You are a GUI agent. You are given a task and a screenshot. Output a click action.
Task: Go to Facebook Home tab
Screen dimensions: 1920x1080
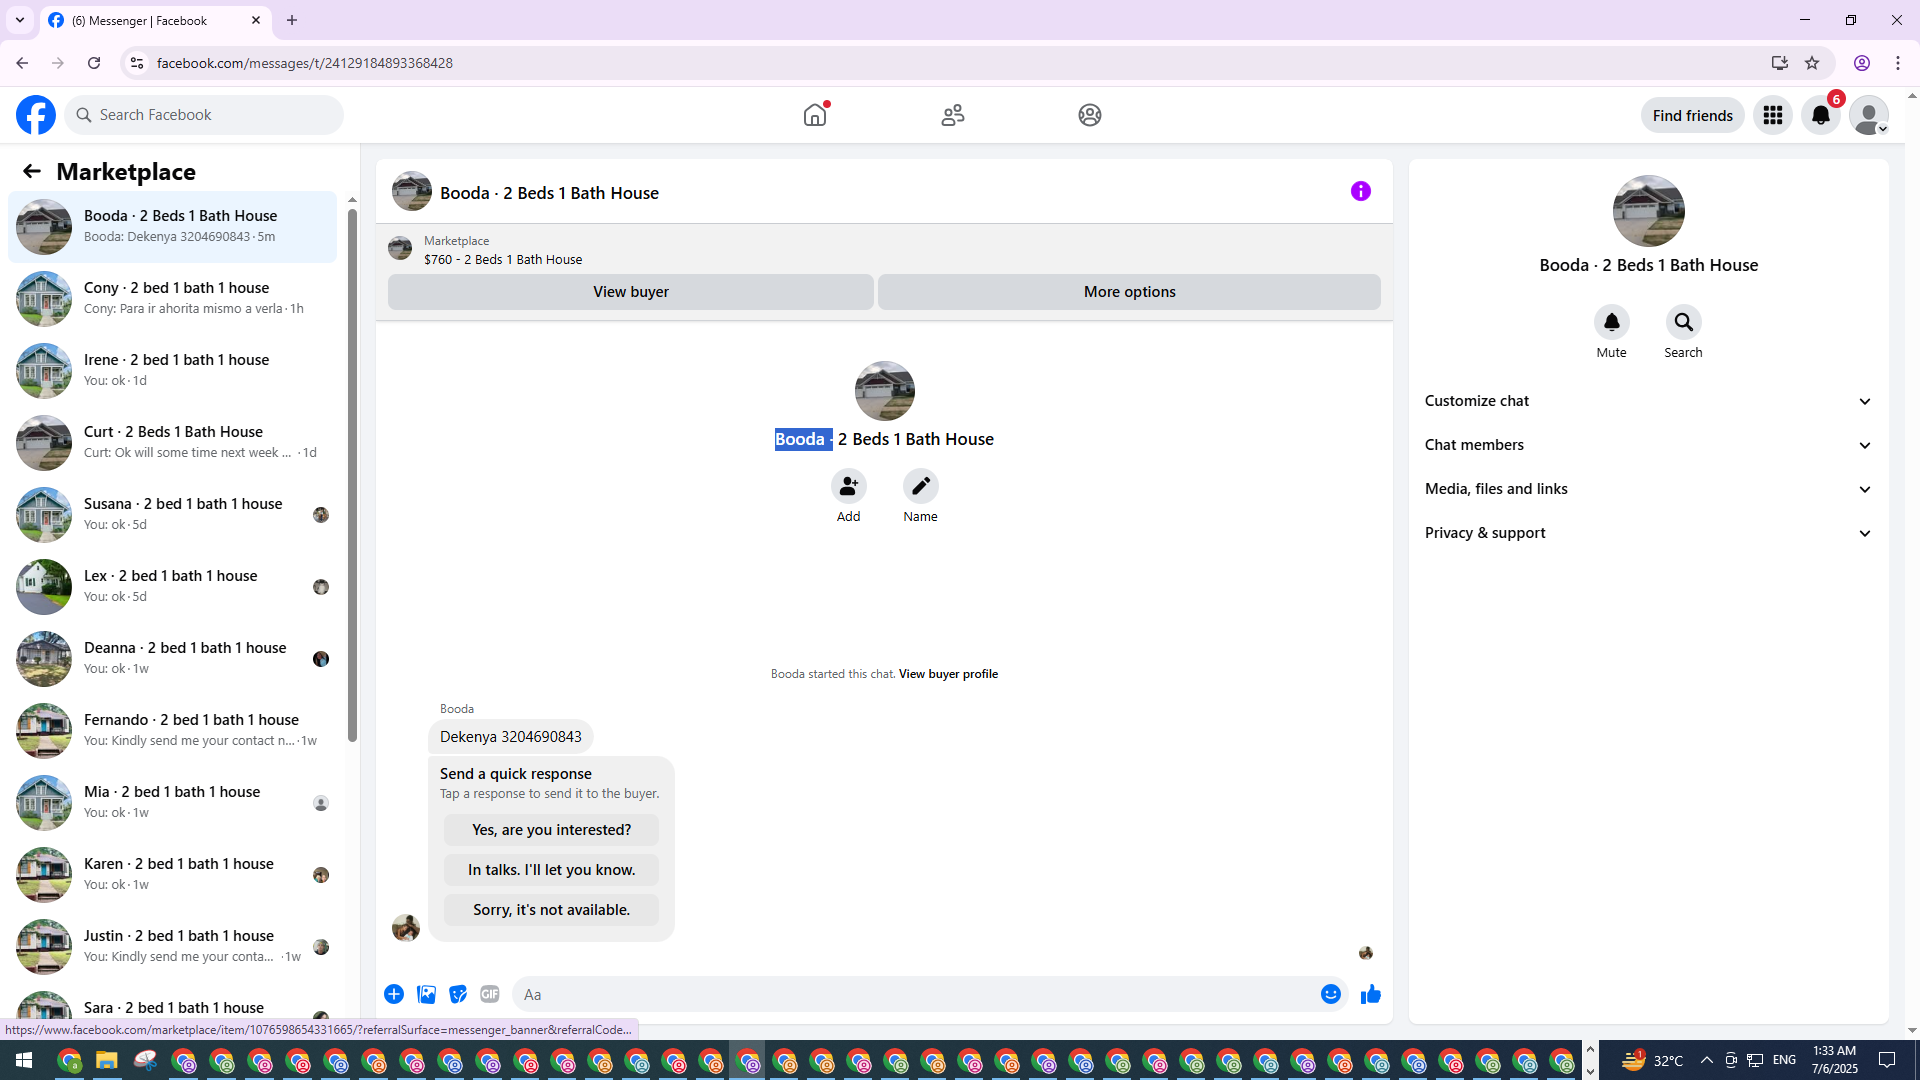(815, 115)
